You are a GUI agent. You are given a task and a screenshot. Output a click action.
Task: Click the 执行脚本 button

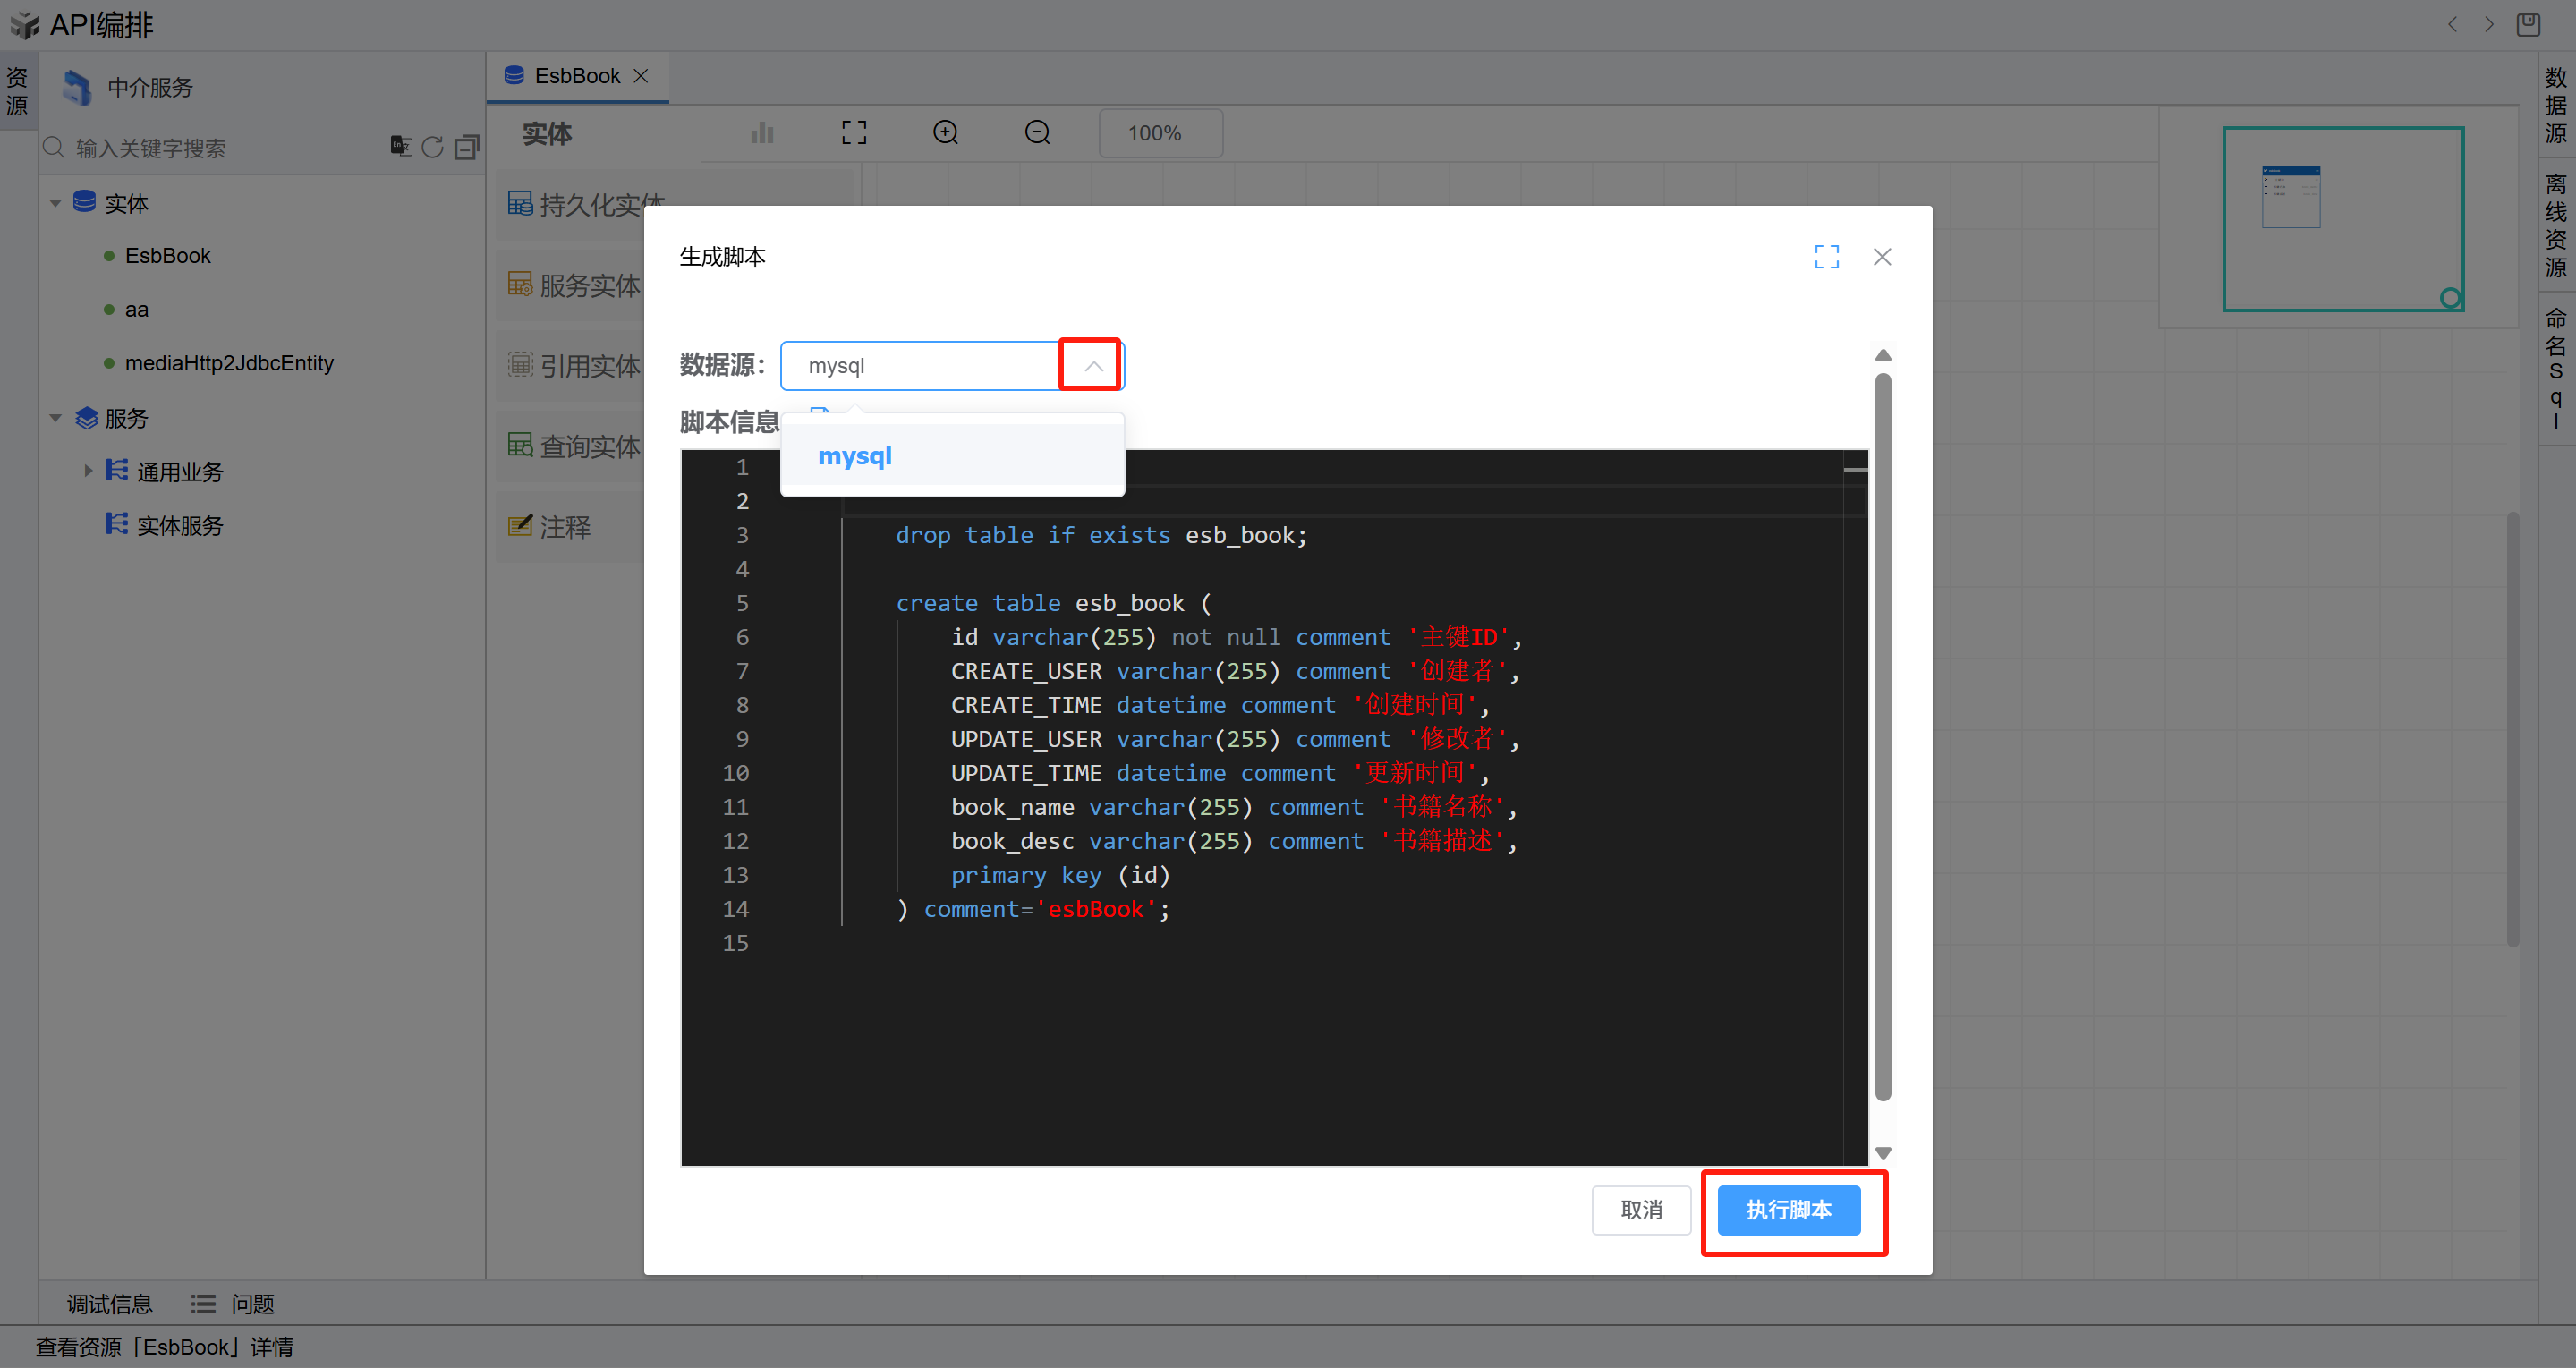tap(1788, 1210)
